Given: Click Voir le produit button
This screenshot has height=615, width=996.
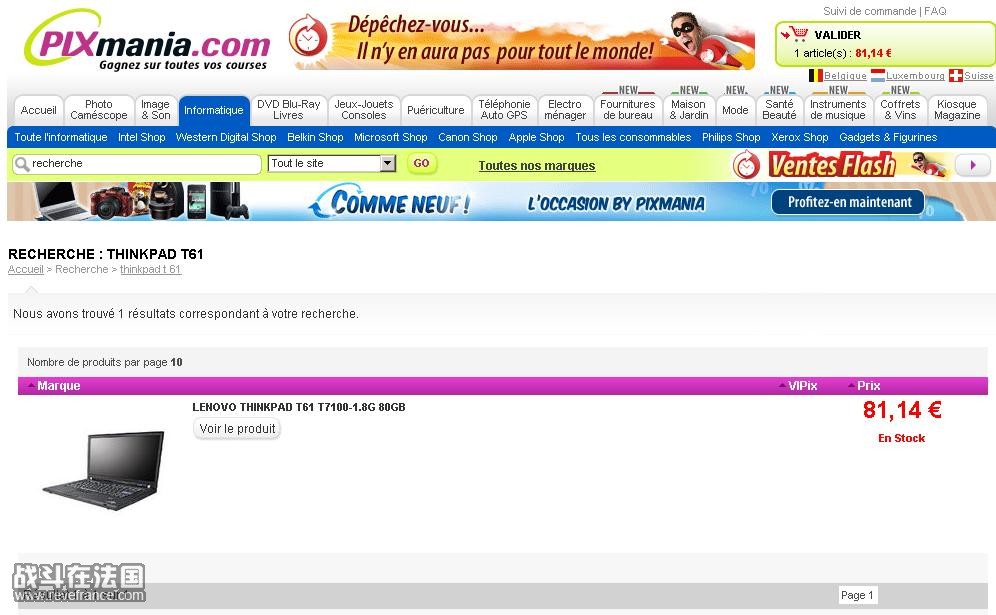Looking at the screenshot, I should [237, 429].
